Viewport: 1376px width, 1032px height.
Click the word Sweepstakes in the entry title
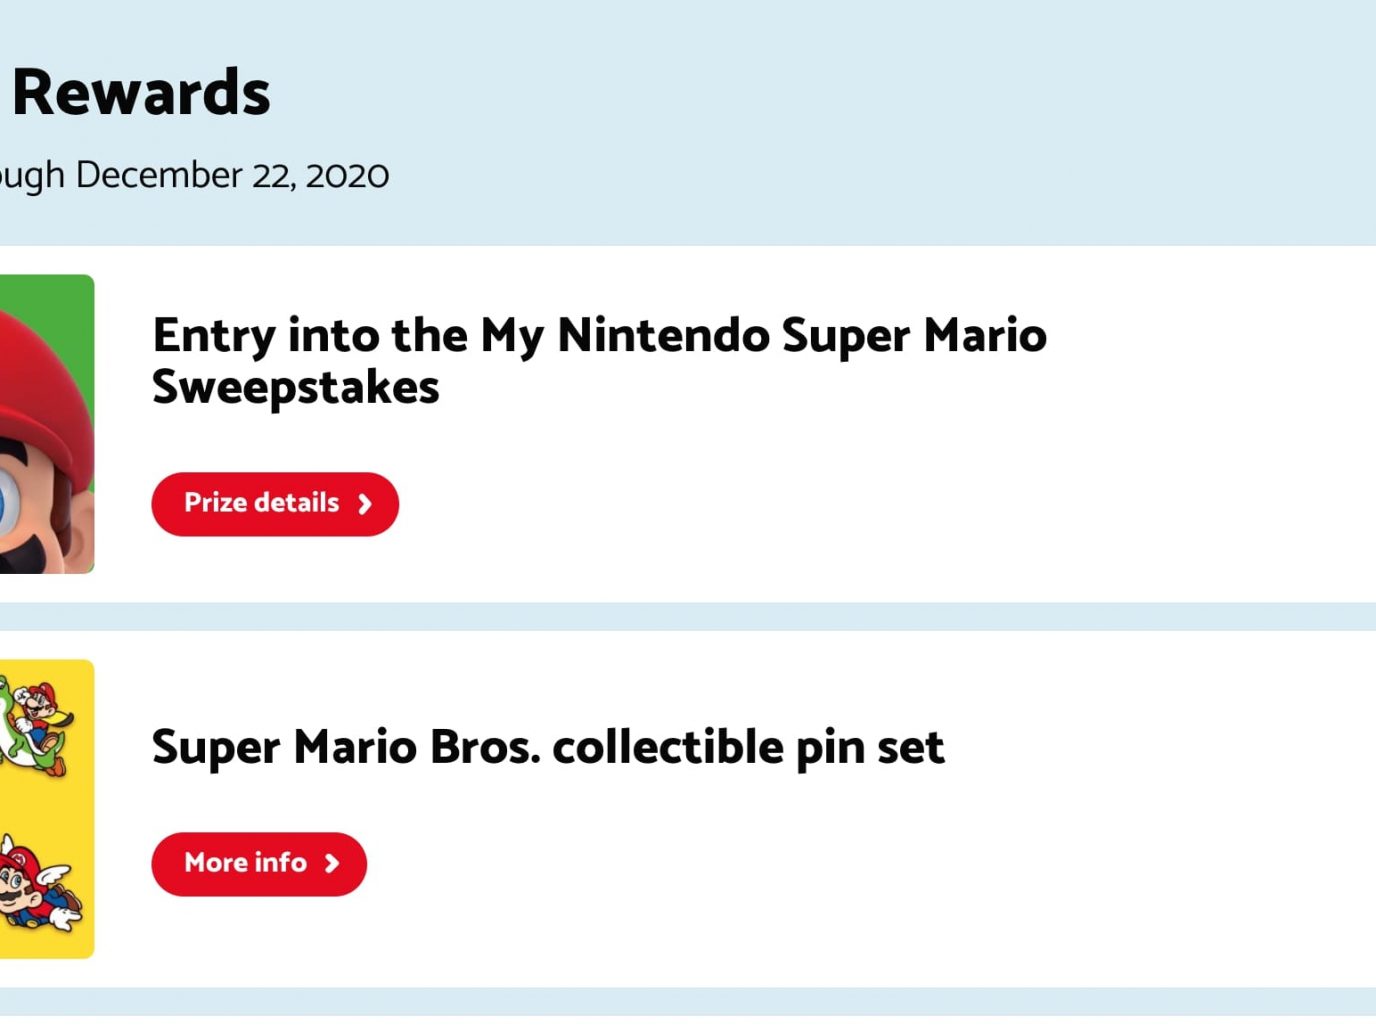[295, 387]
